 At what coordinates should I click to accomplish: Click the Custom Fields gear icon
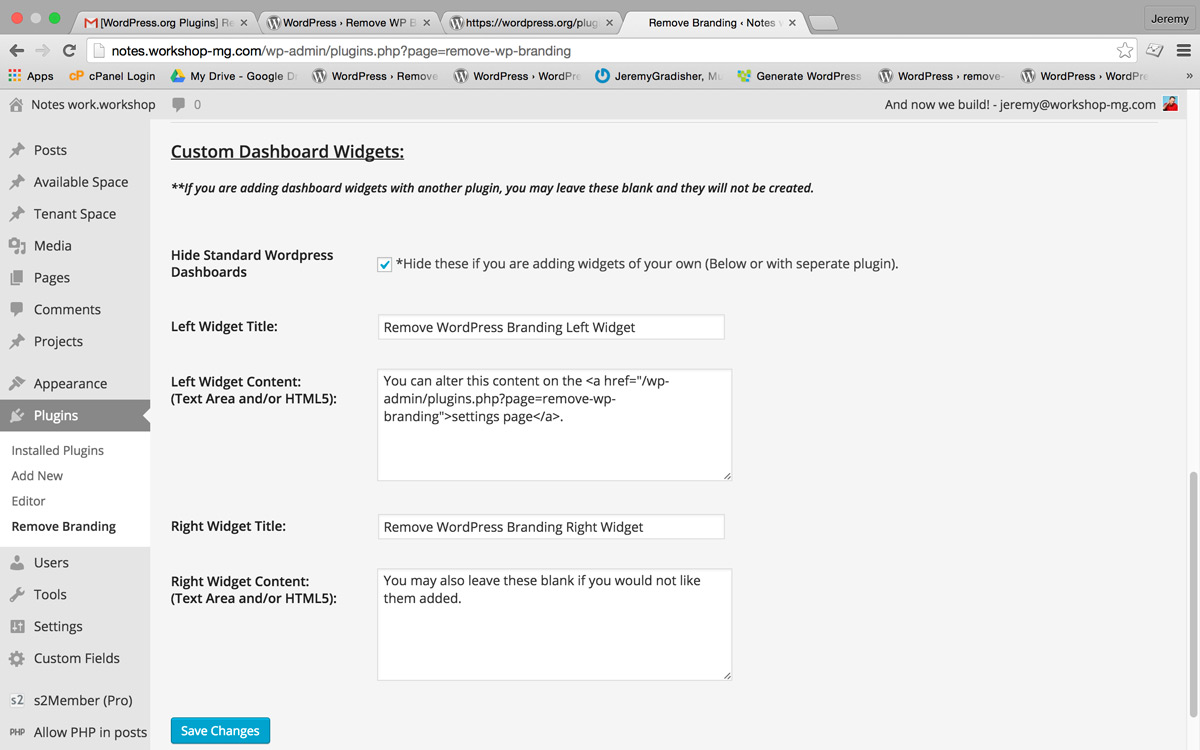click(x=17, y=658)
